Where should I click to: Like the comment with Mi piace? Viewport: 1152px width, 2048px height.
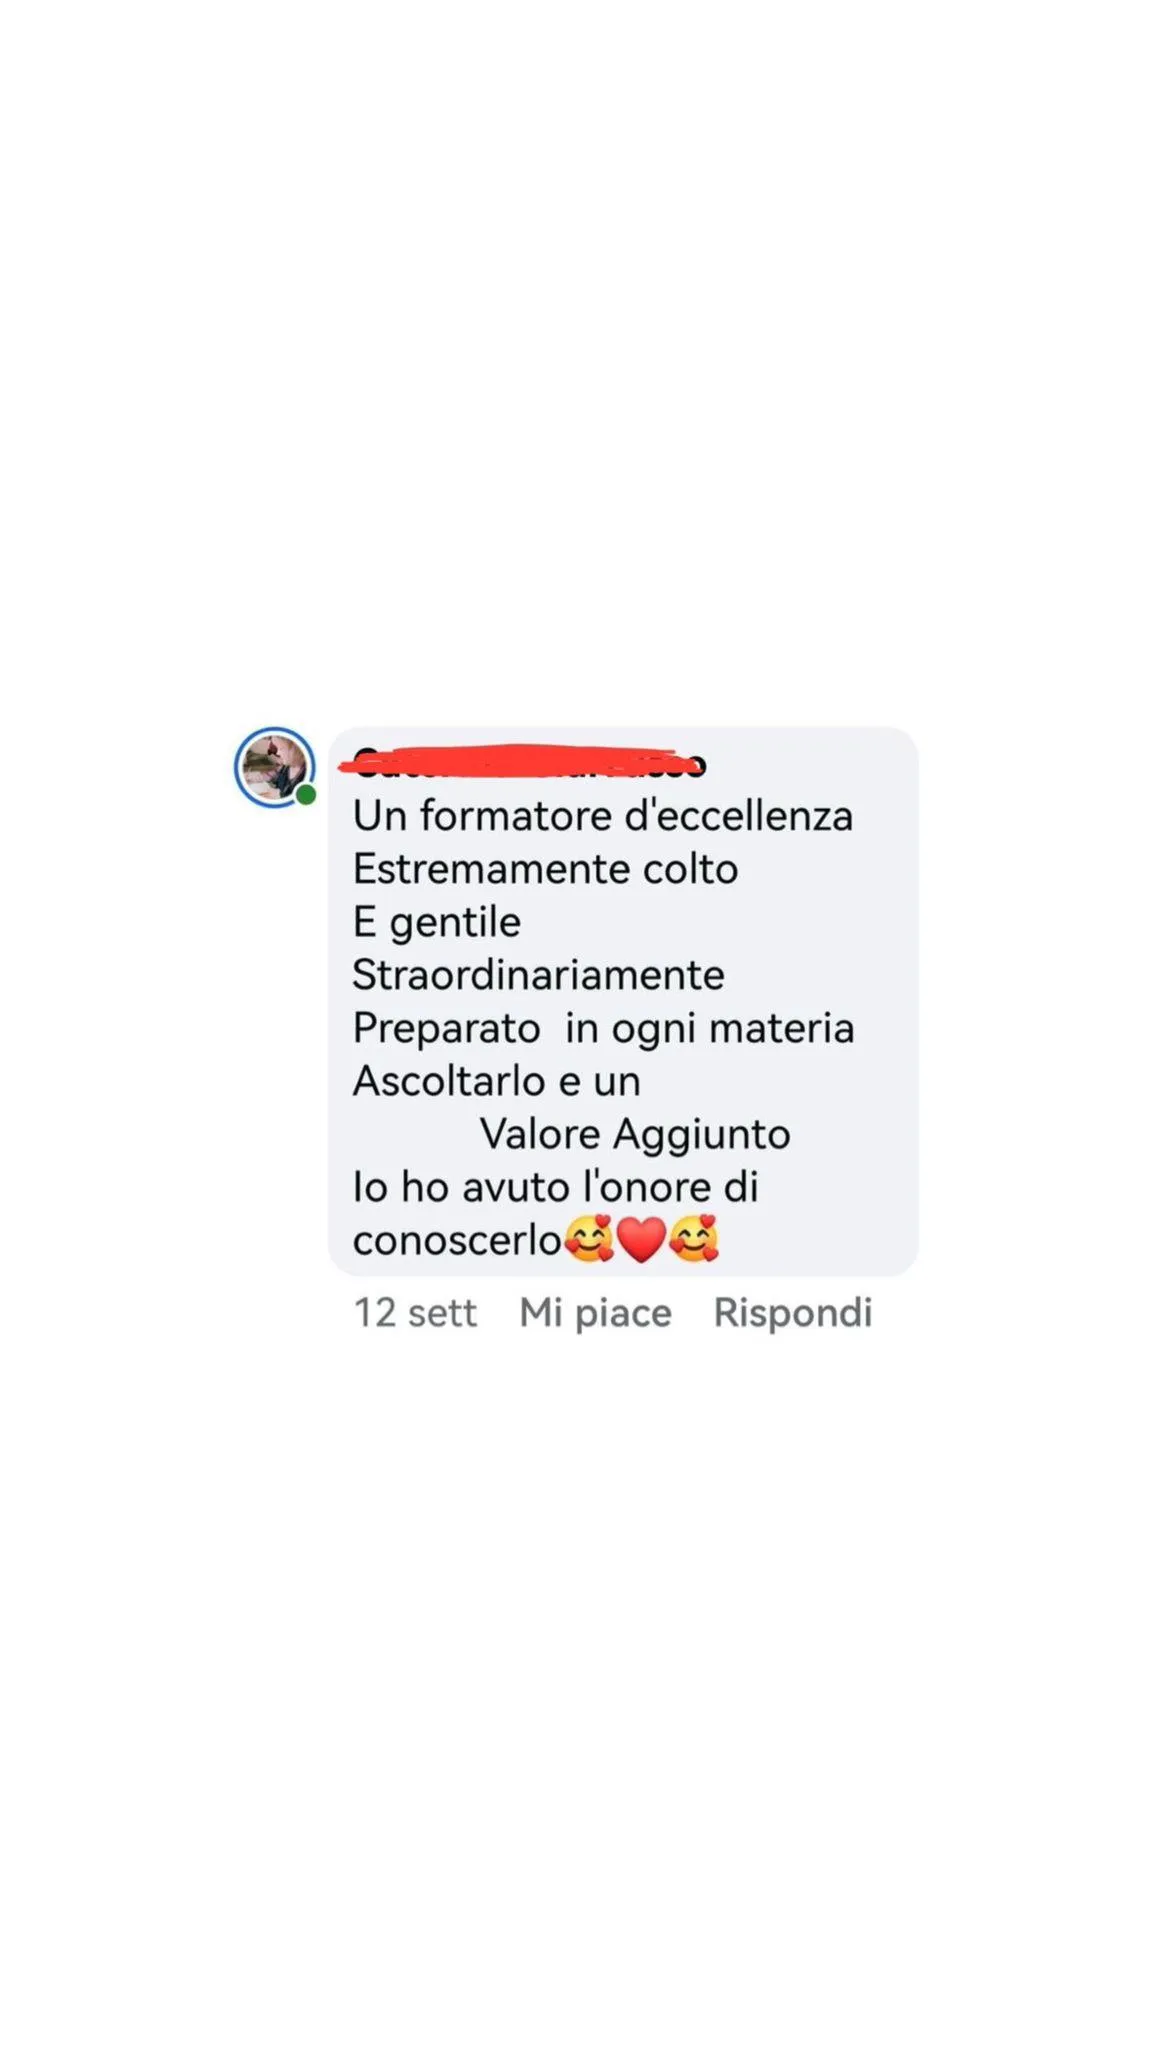coord(595,1312)
